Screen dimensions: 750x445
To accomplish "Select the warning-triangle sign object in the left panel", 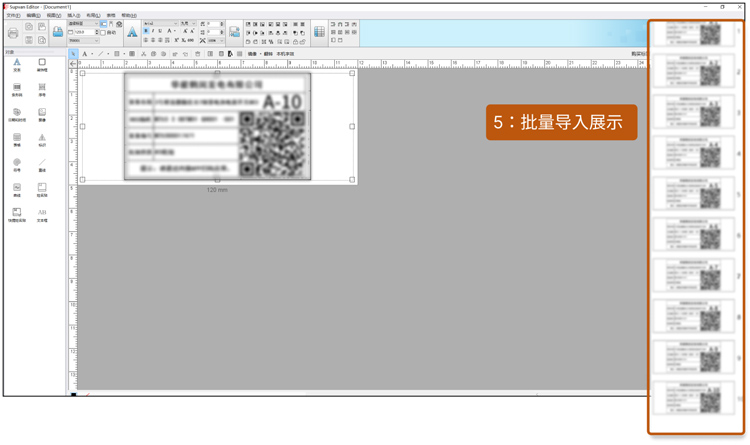I will point(42,139).
